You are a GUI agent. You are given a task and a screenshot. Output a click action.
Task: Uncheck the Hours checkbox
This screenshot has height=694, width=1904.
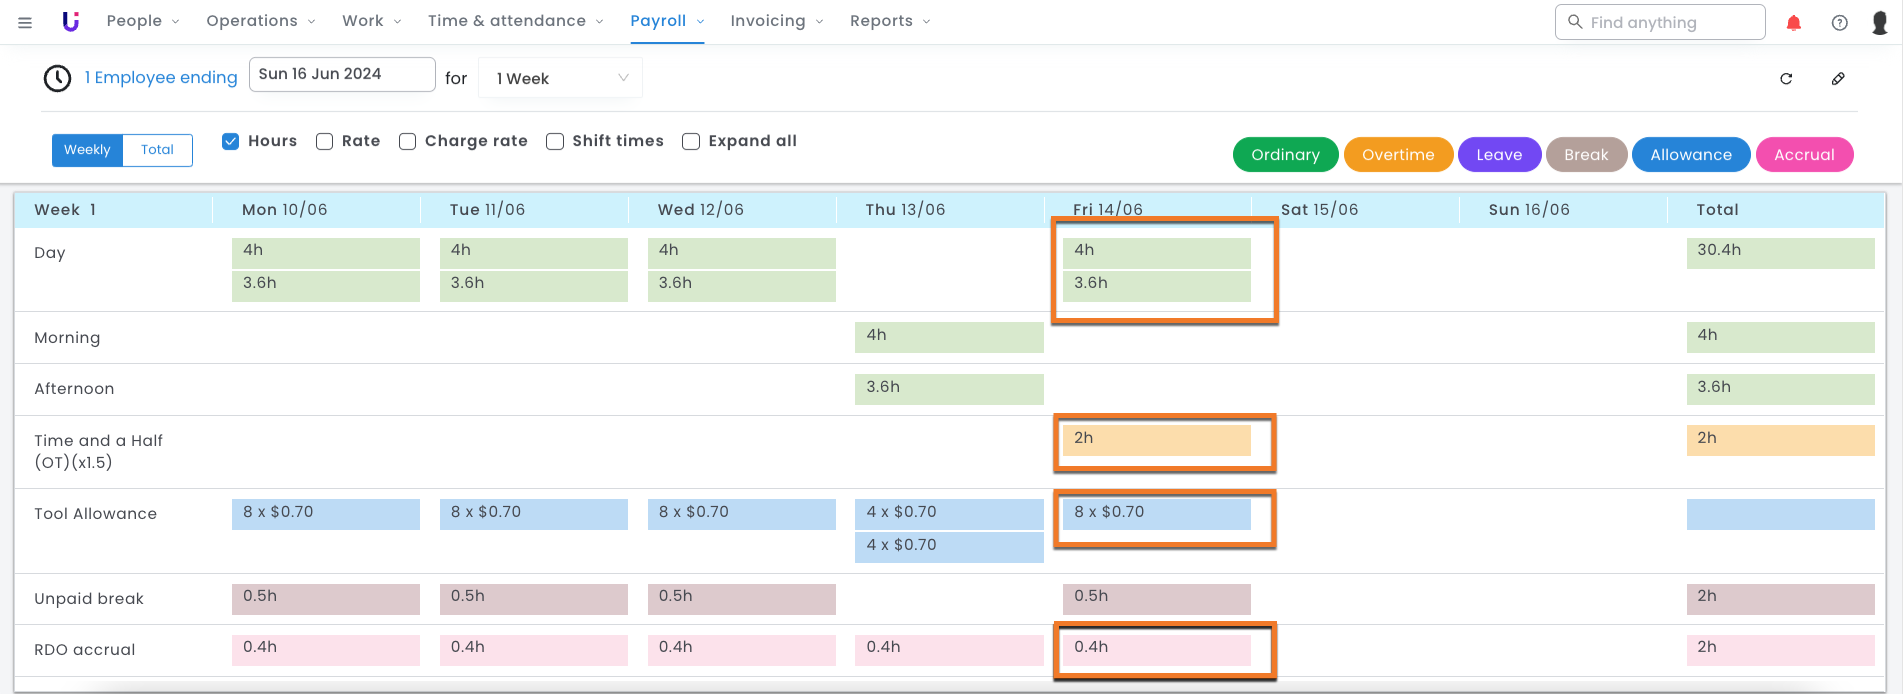pos(231,141)
